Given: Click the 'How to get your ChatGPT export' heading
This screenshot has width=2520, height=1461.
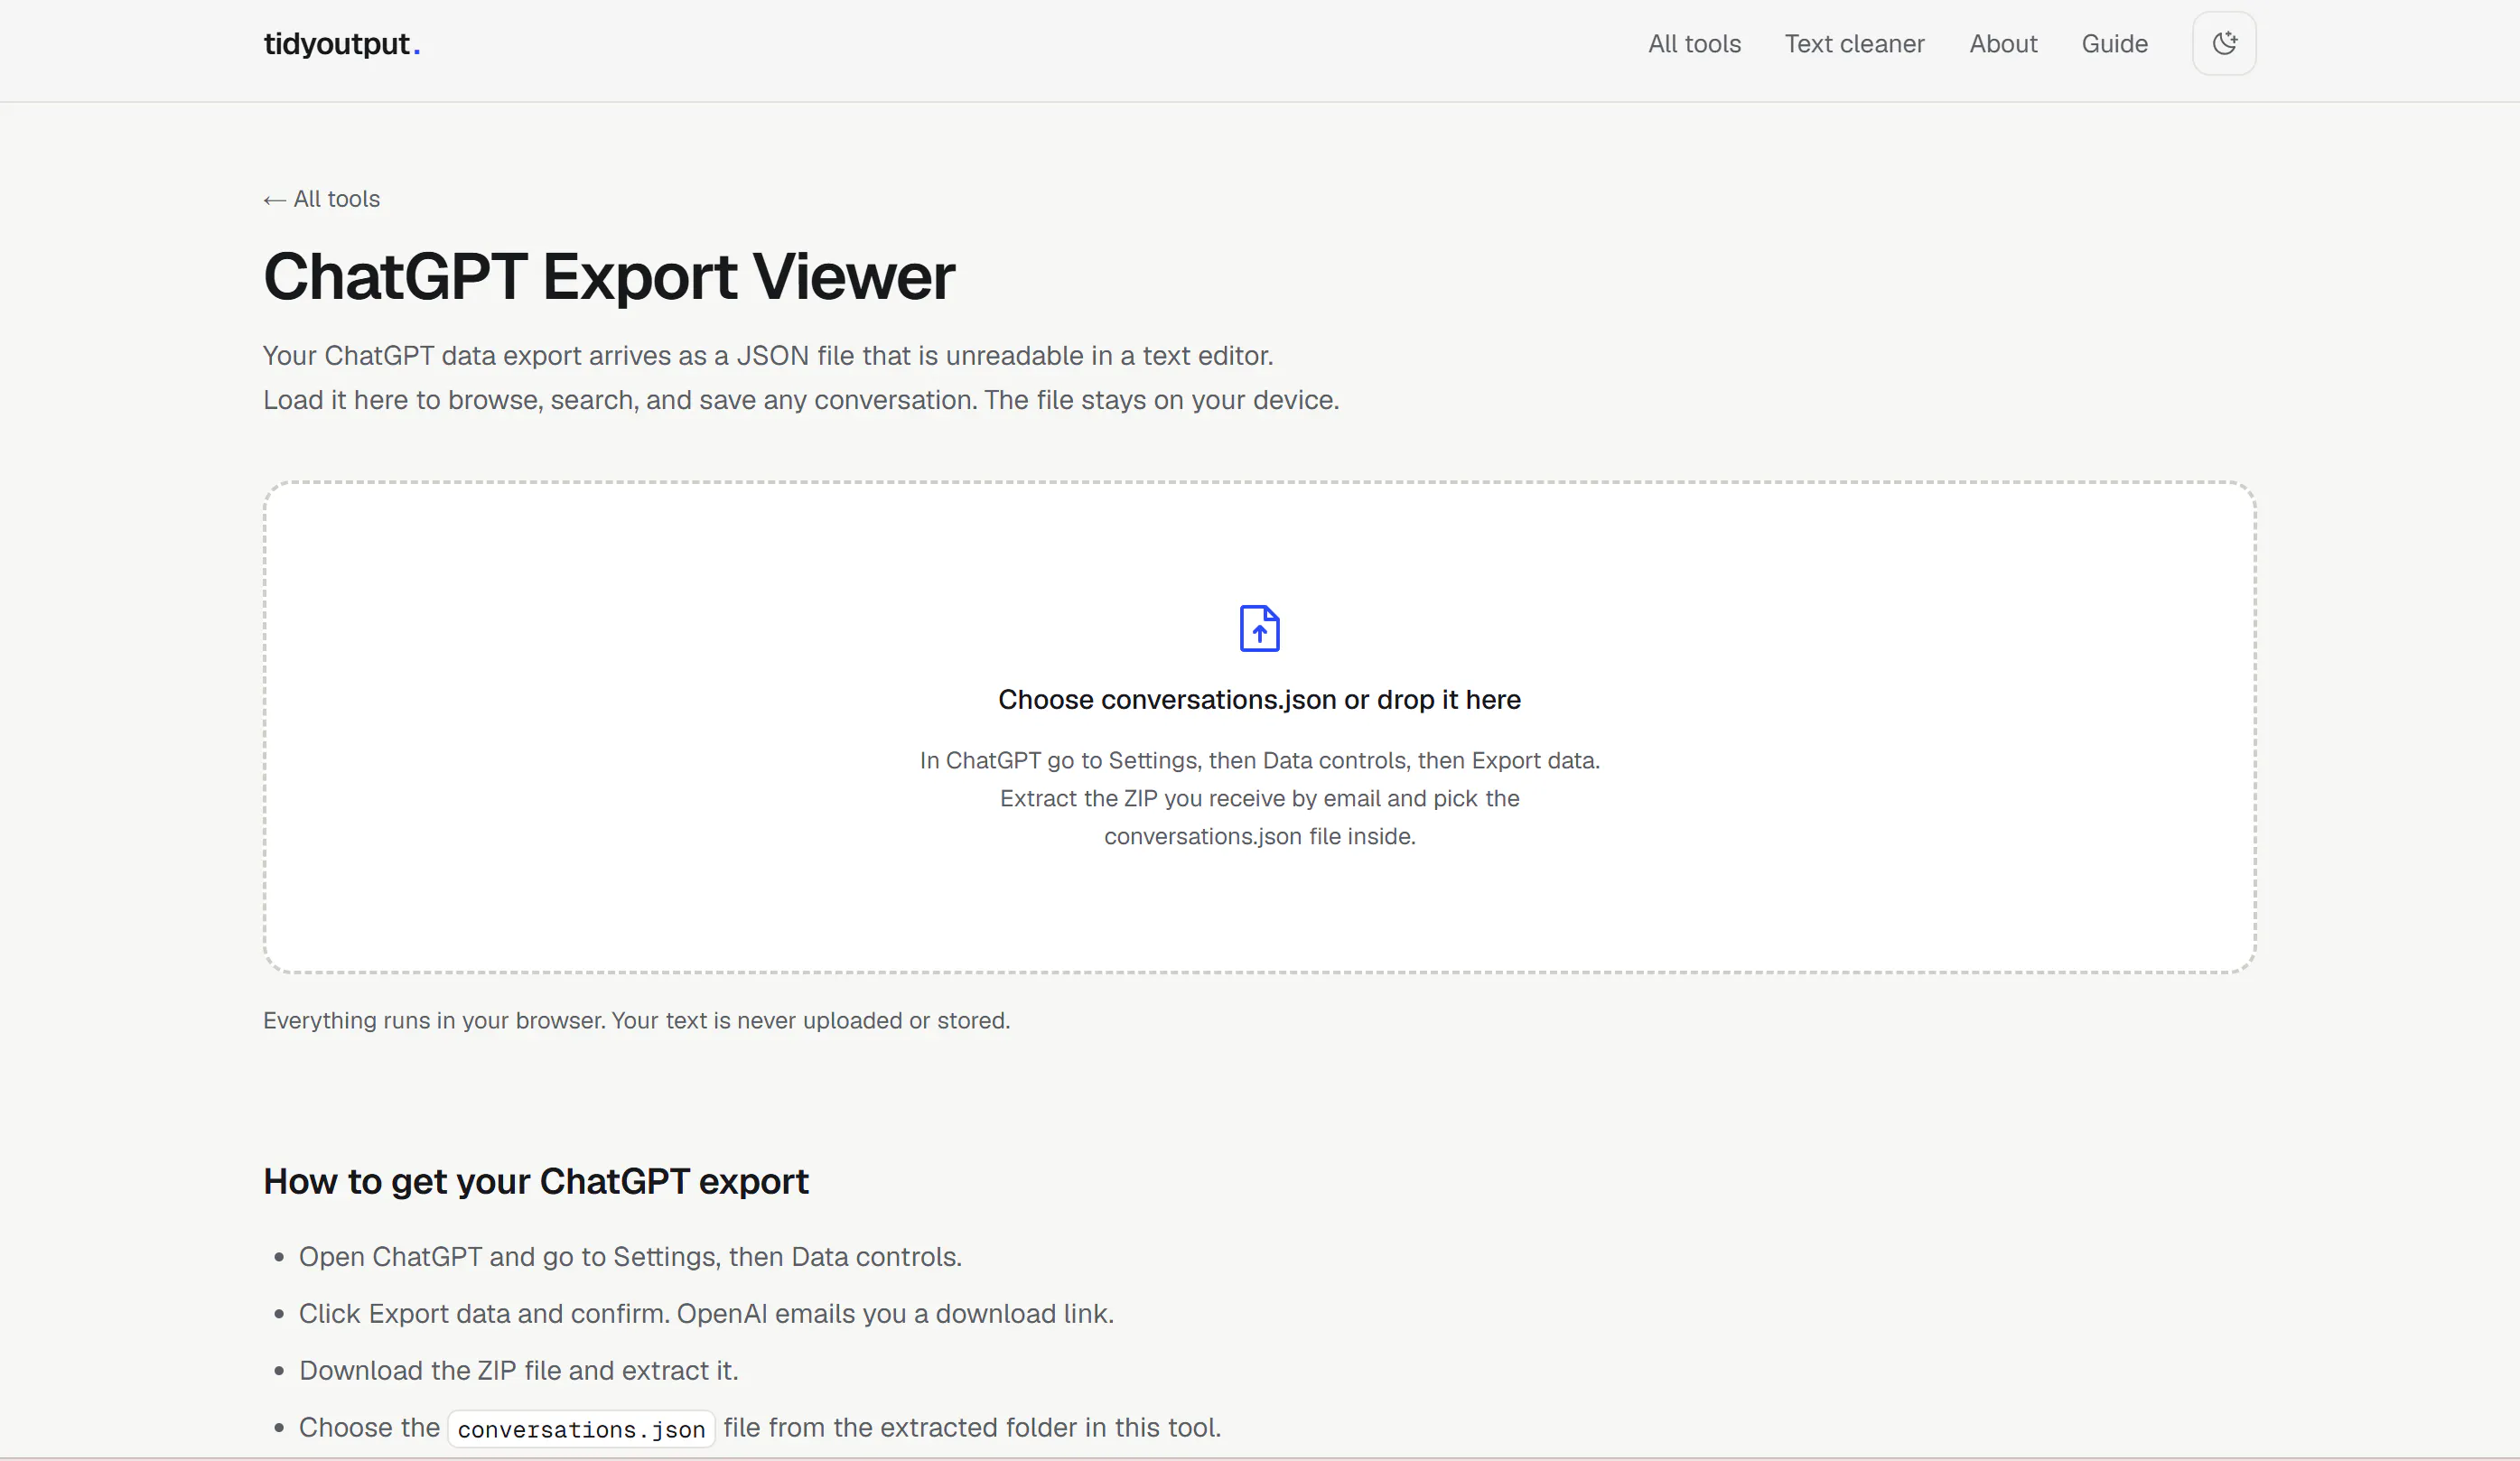Looking at the screenshot, I should (x=536, y=1181).
